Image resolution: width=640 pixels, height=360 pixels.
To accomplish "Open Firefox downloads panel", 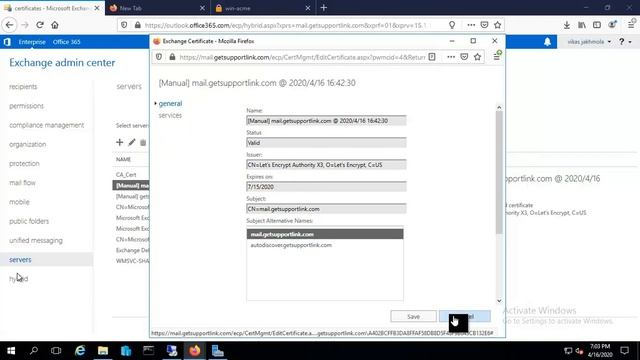I will pos(567,25).
